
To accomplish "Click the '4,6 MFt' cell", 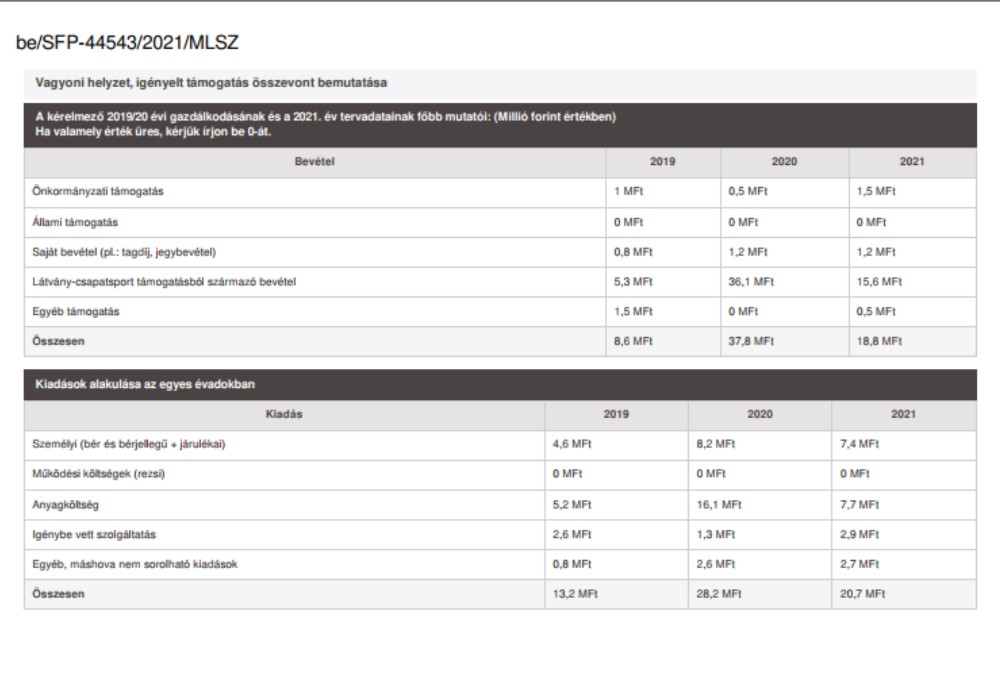I will (572, 444).
